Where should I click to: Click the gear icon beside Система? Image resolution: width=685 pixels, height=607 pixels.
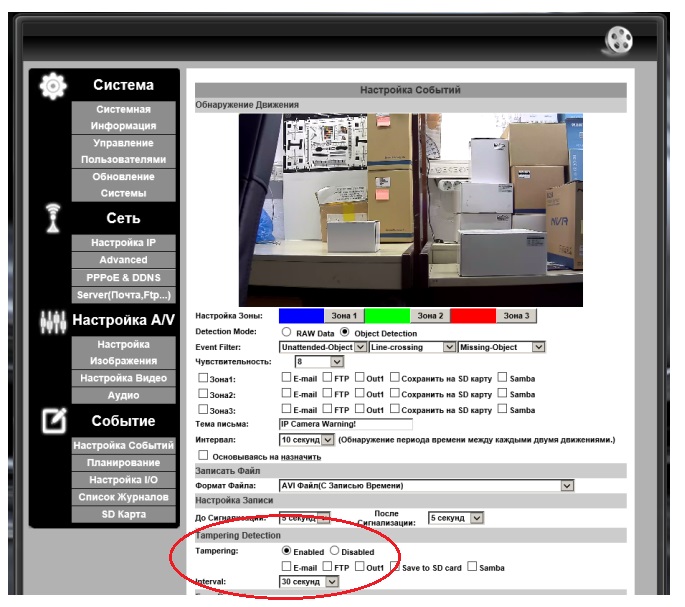[53, 86]
